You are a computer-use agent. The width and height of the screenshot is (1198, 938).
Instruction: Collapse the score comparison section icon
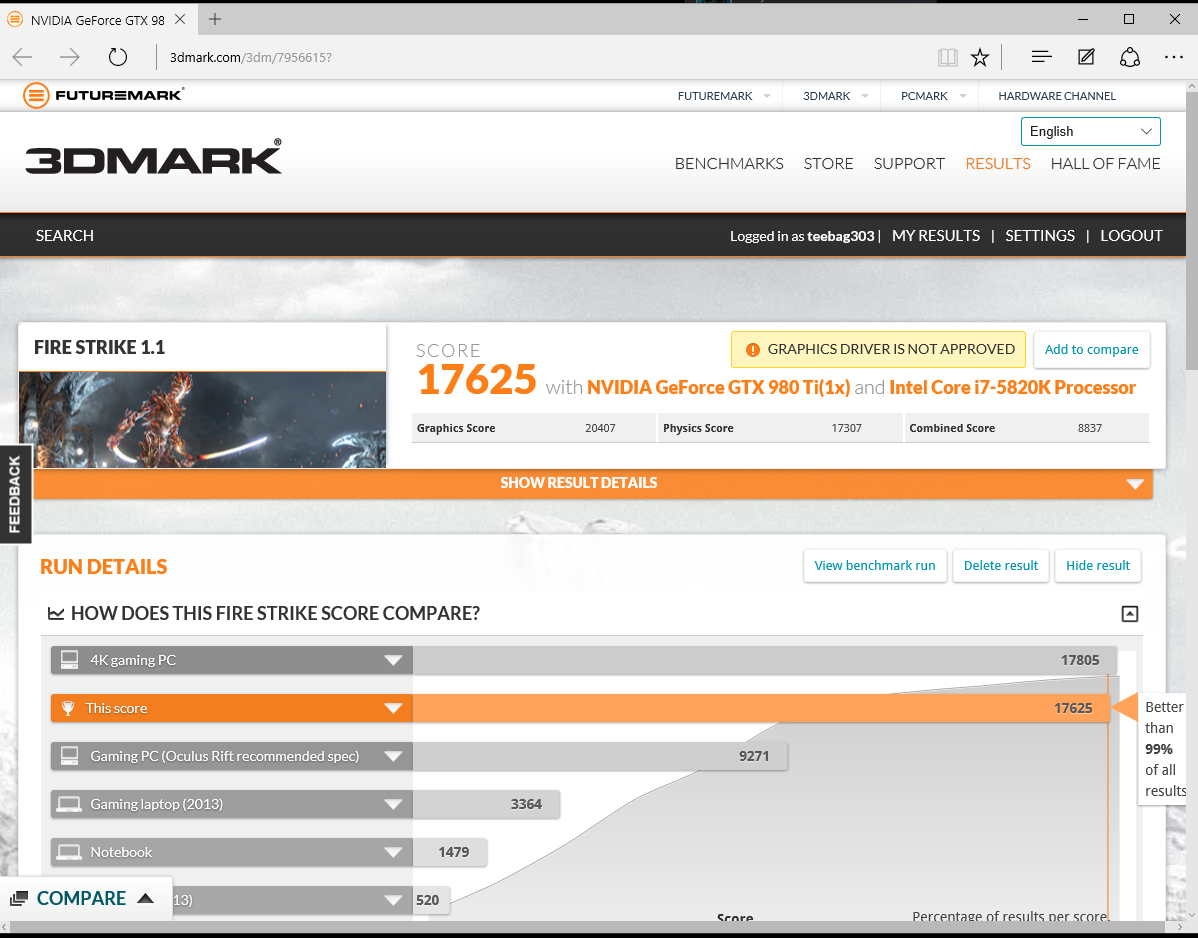pos(1129,613)
